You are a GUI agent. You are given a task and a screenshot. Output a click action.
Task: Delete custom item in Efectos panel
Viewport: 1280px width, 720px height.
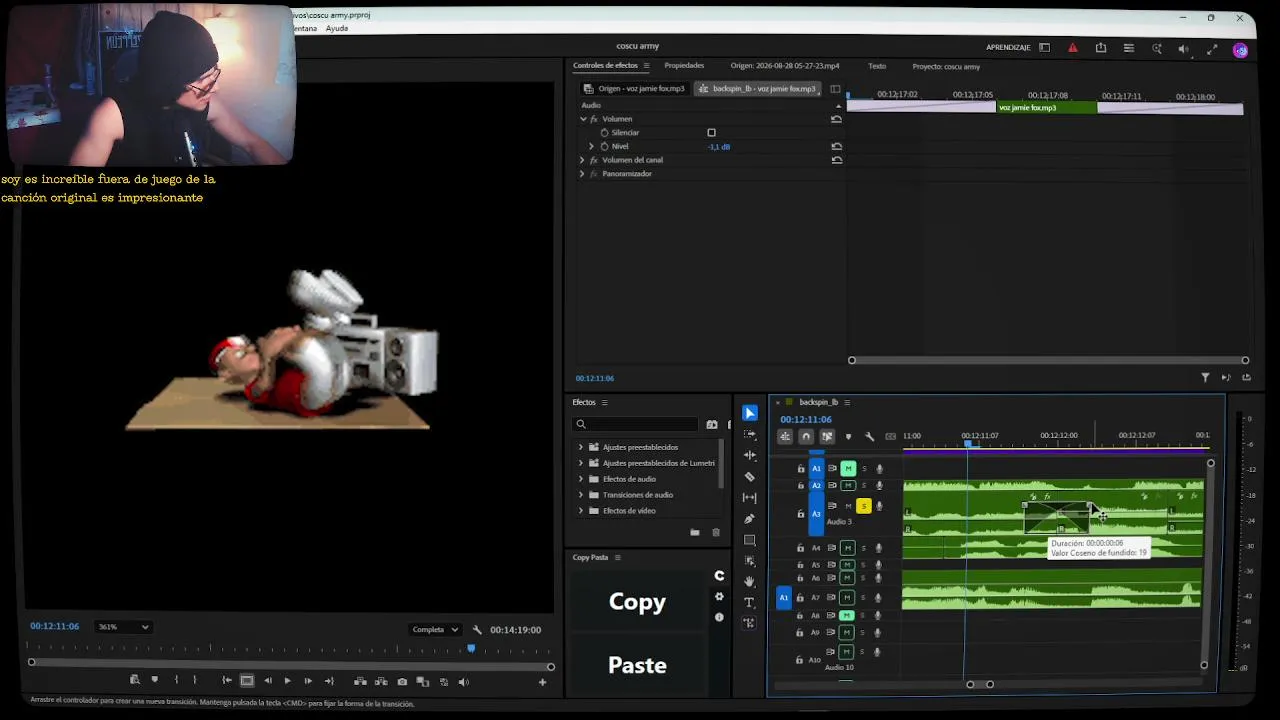[x=715, y=532]
